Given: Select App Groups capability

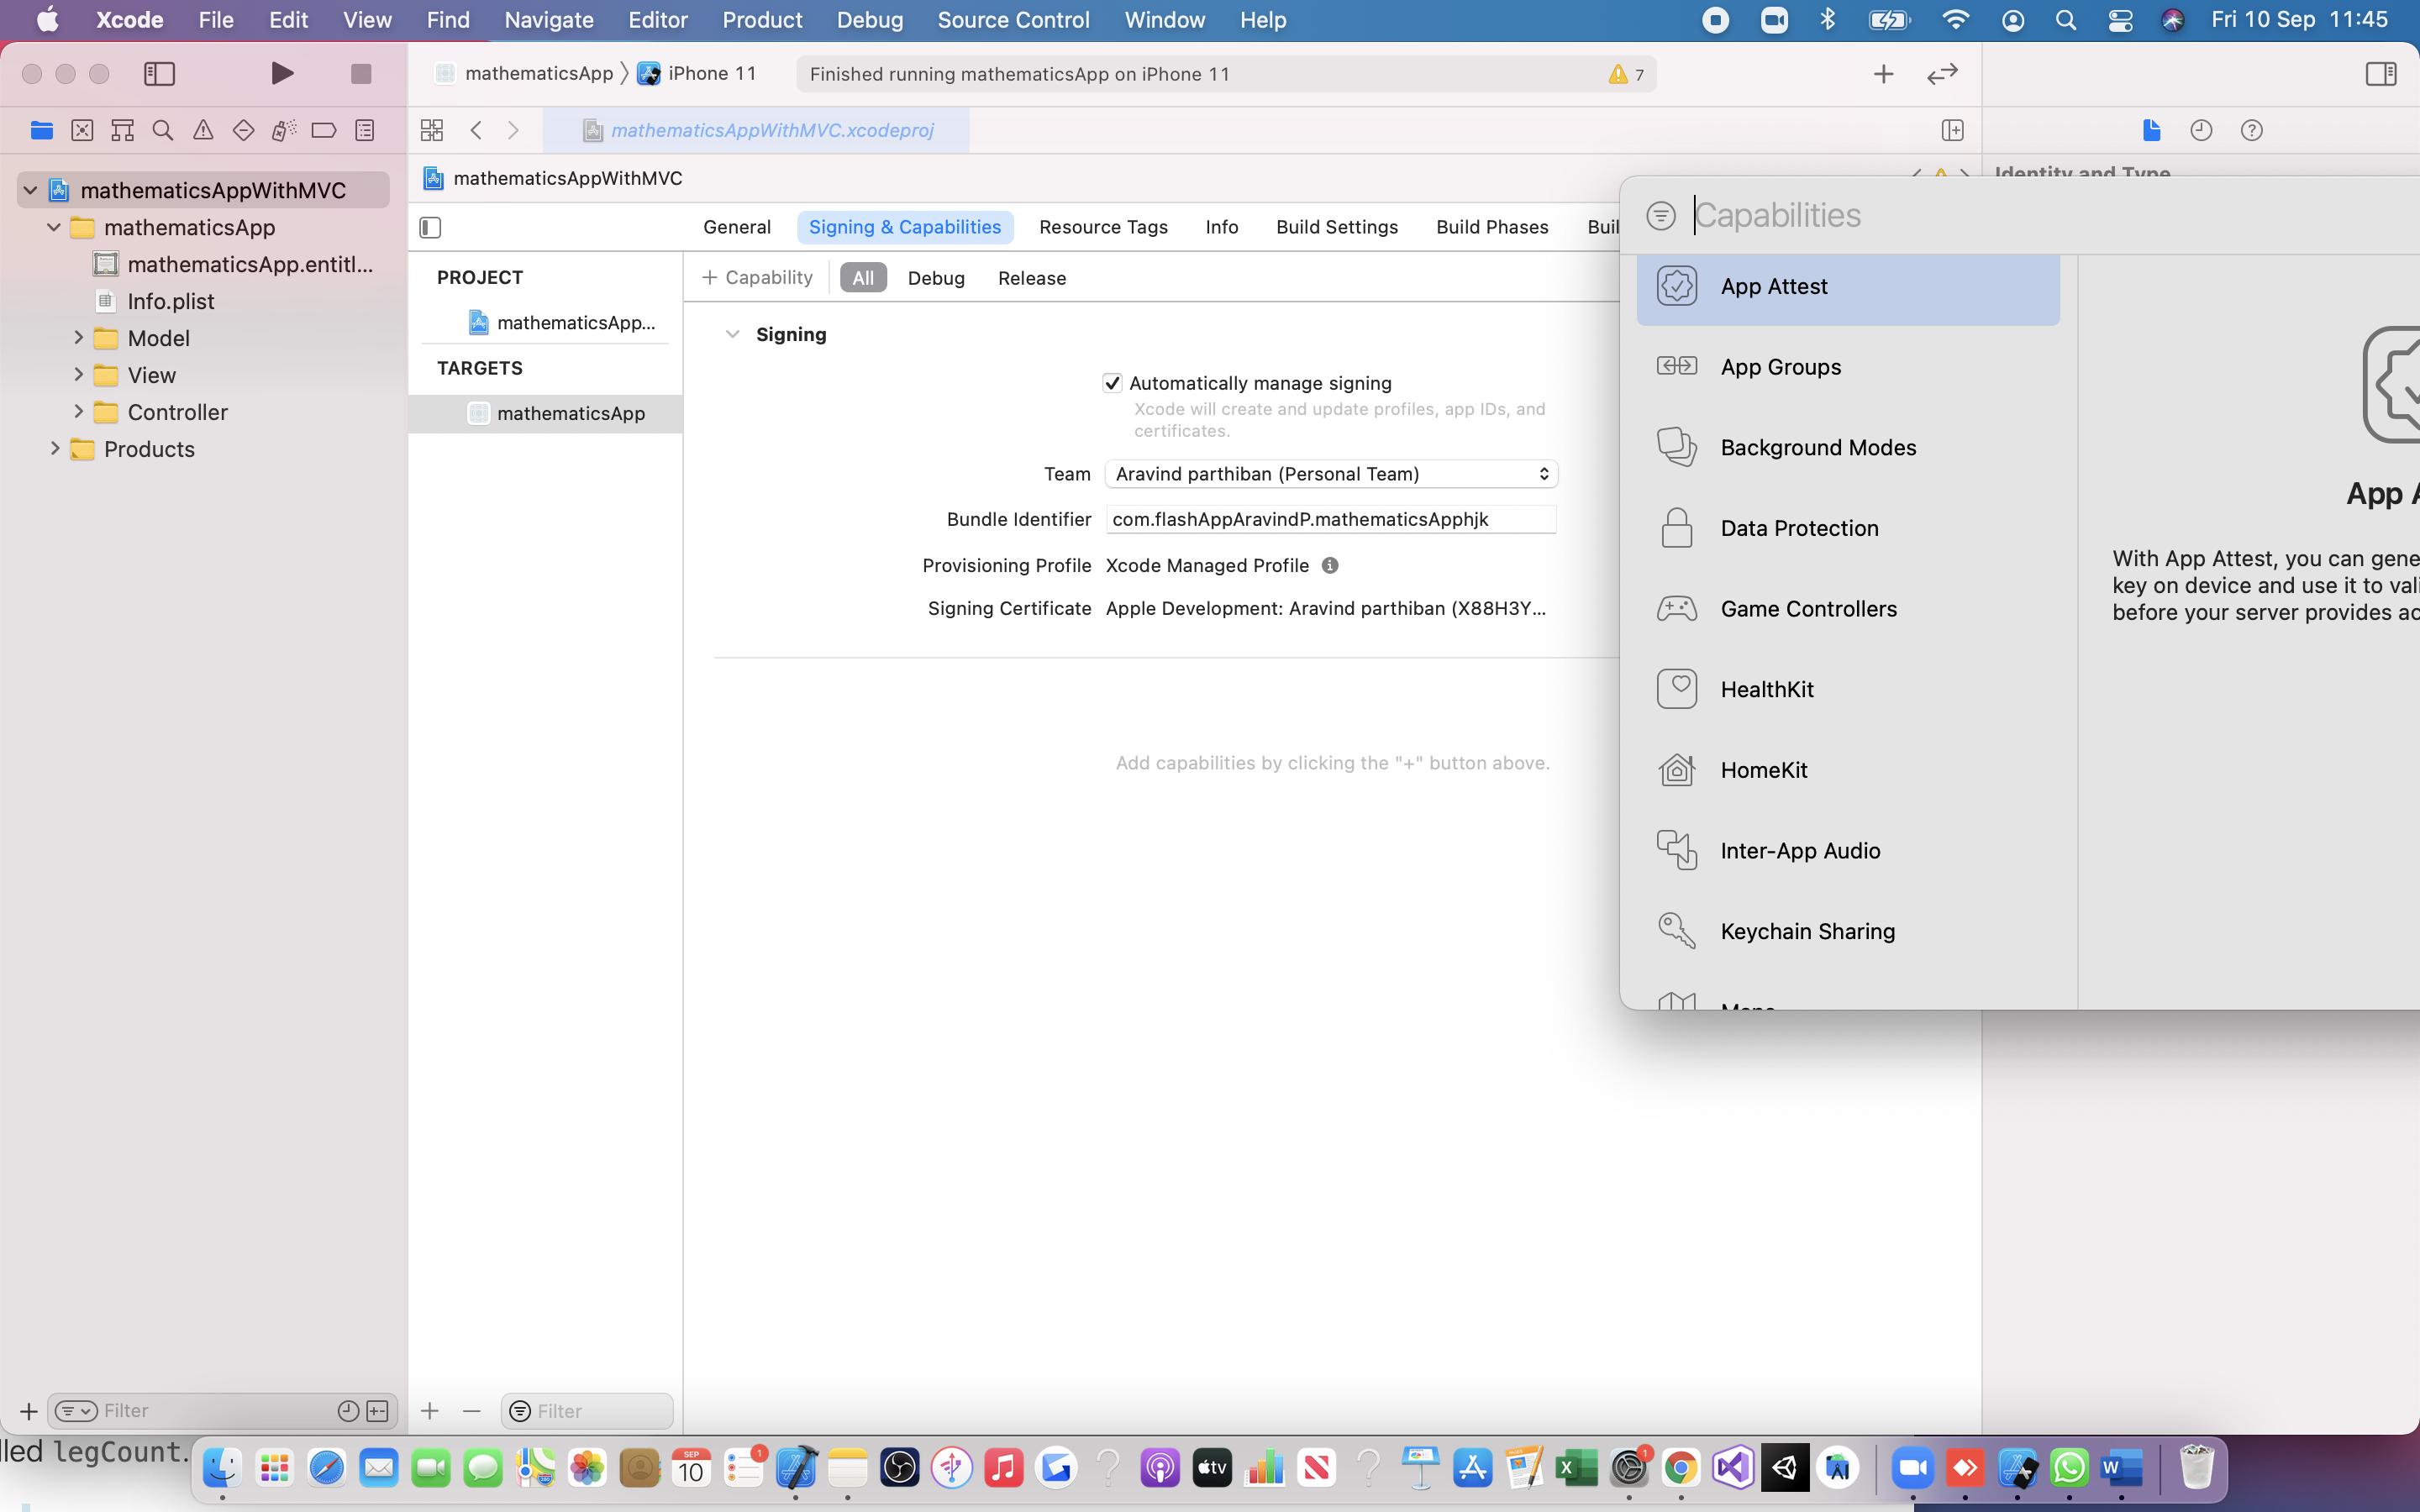Looking at the screenshot, I should tap(1848, 367).
